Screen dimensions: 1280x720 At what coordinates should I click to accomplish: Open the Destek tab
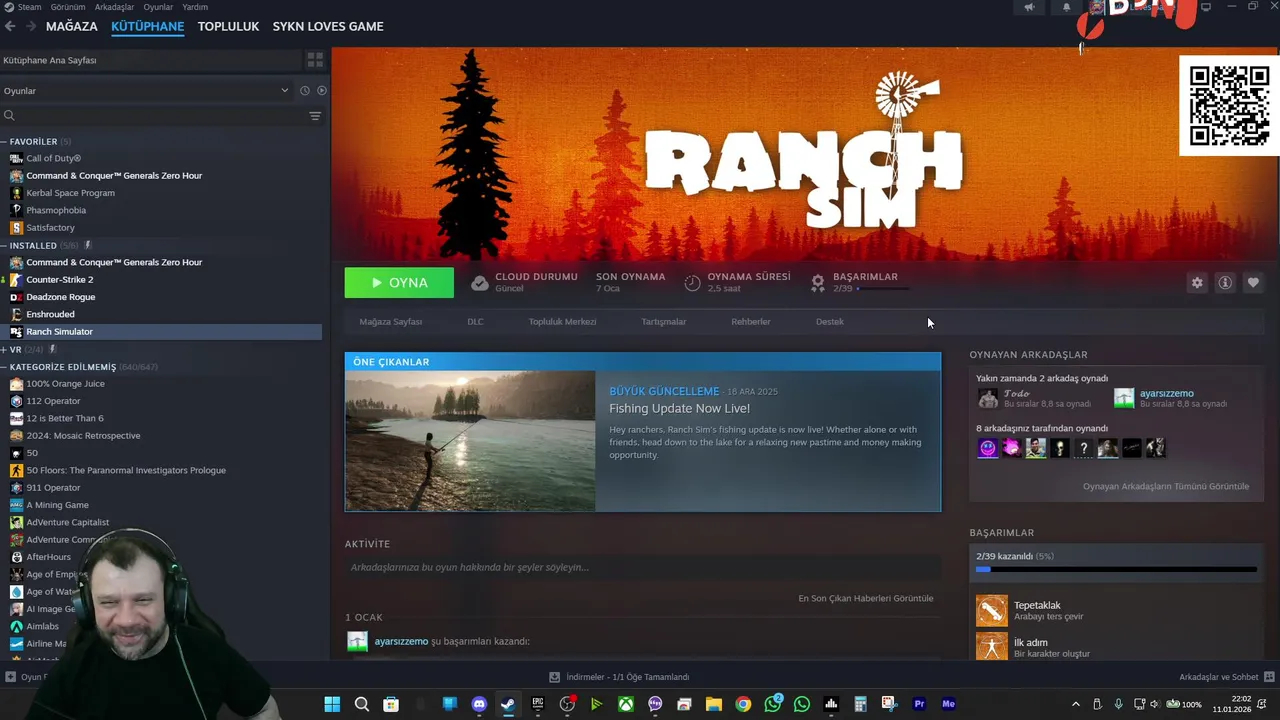tap(830, 322)
